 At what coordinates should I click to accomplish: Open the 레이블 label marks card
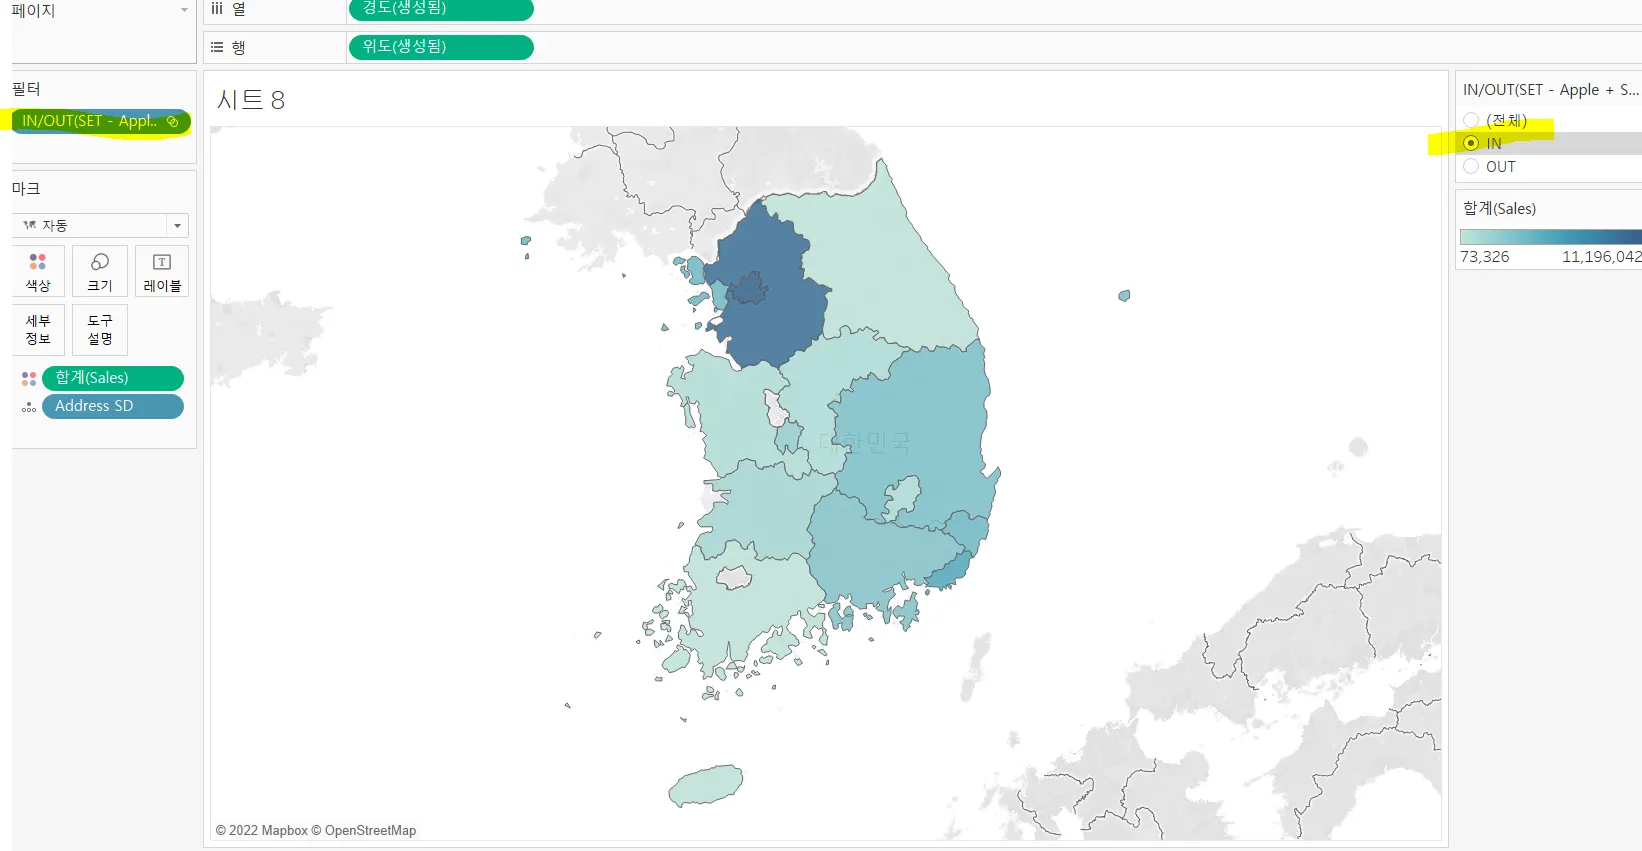tap(162, 271)
